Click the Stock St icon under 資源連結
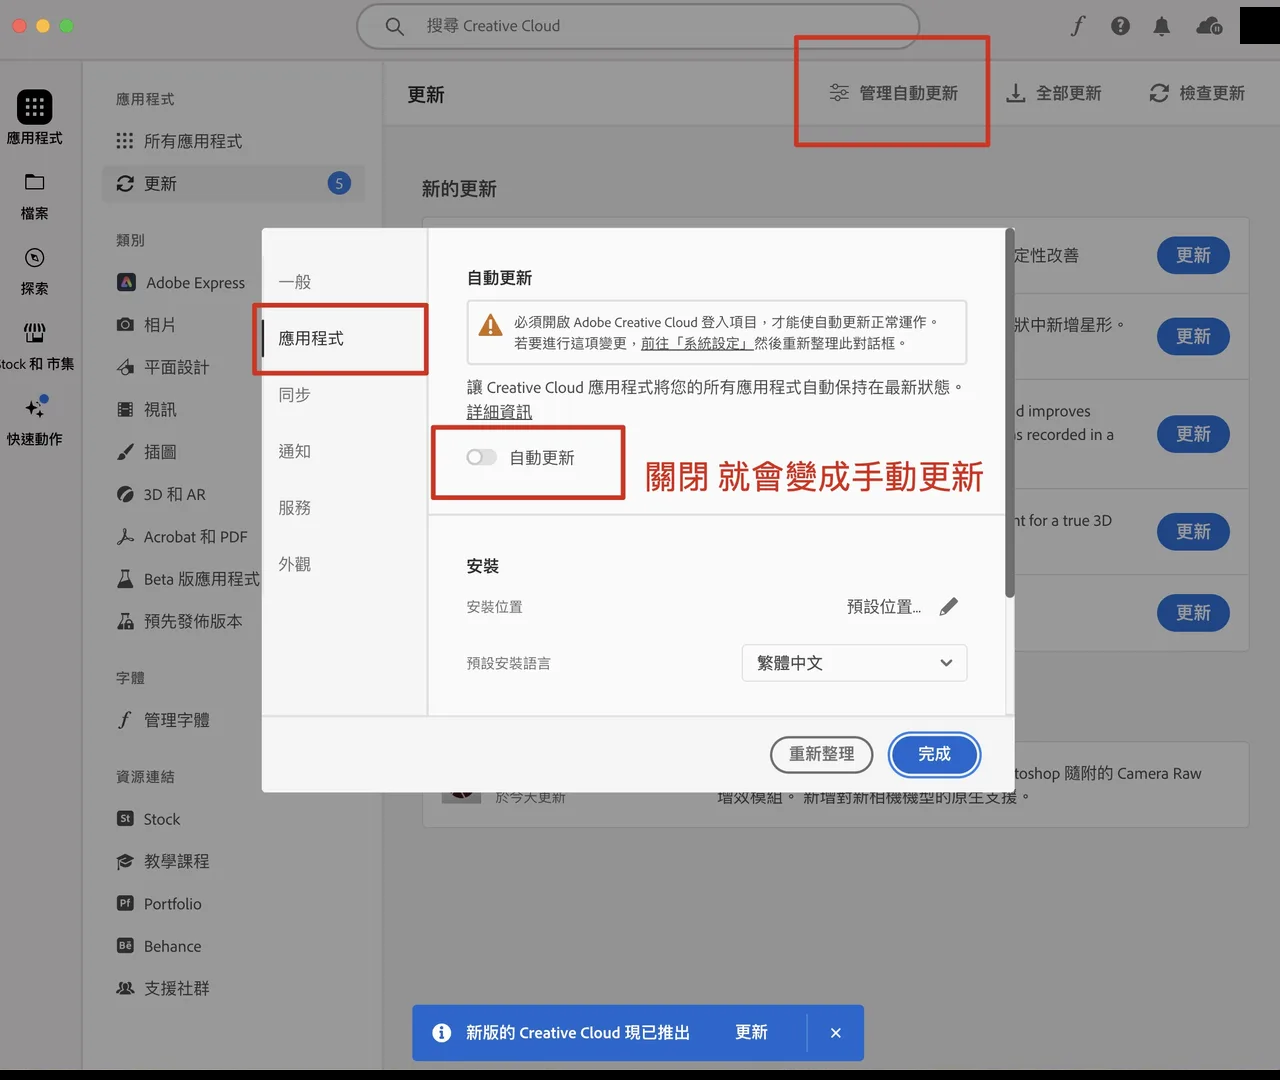The height and width of the screenshot is (1080, 1280). coord(125,819)
